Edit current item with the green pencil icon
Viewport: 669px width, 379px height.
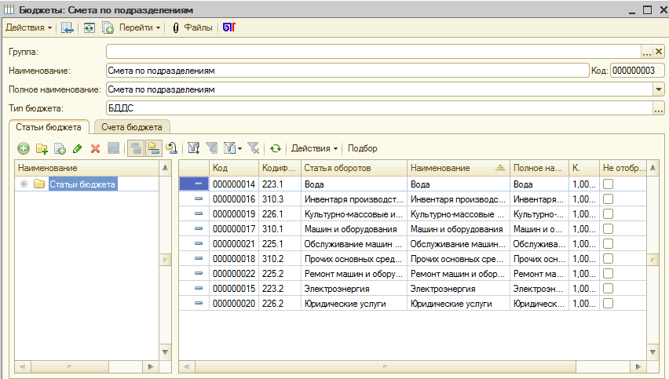click(77, 149)
